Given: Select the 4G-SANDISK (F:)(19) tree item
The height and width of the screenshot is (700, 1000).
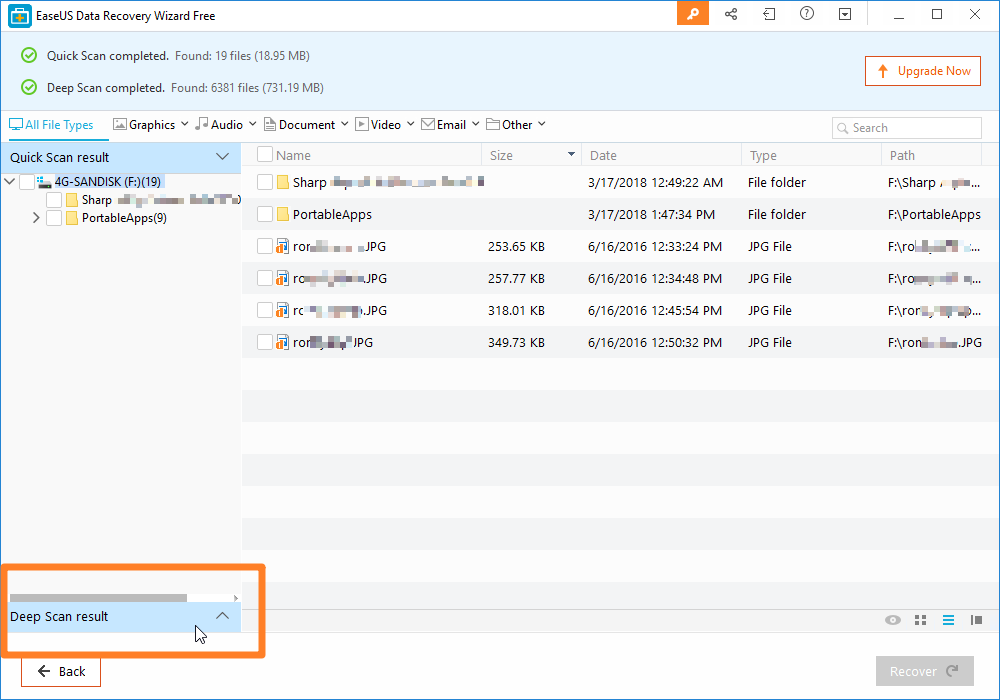Looking at the screenshot, I should pos(107,182).
